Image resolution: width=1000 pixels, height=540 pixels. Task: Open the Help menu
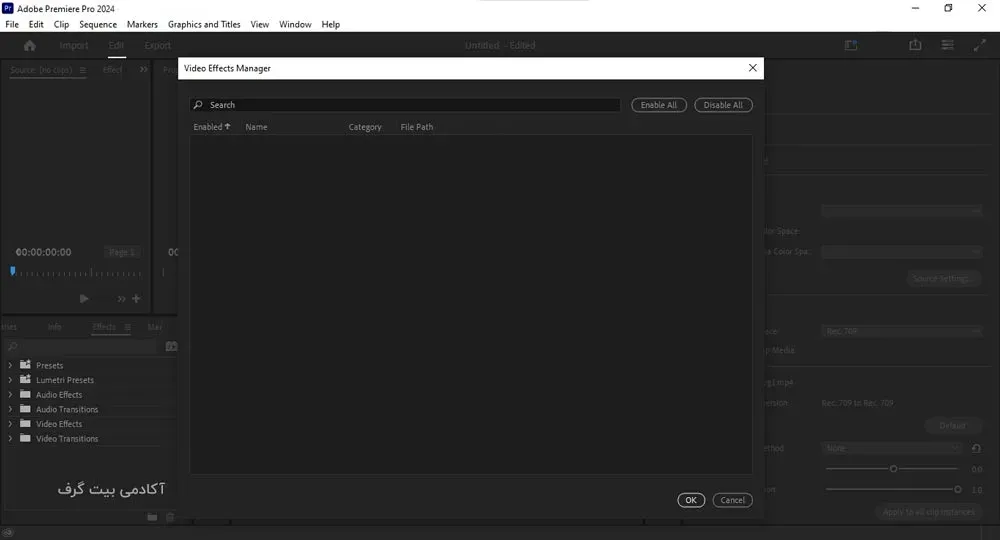[x=330, y=24]
